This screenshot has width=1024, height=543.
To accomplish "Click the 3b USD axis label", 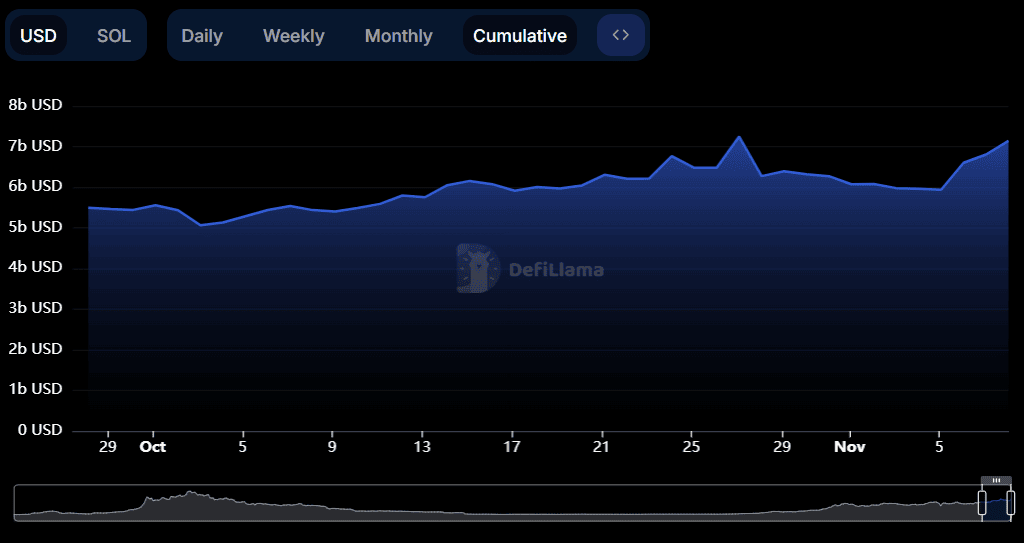I will point(35,307).
